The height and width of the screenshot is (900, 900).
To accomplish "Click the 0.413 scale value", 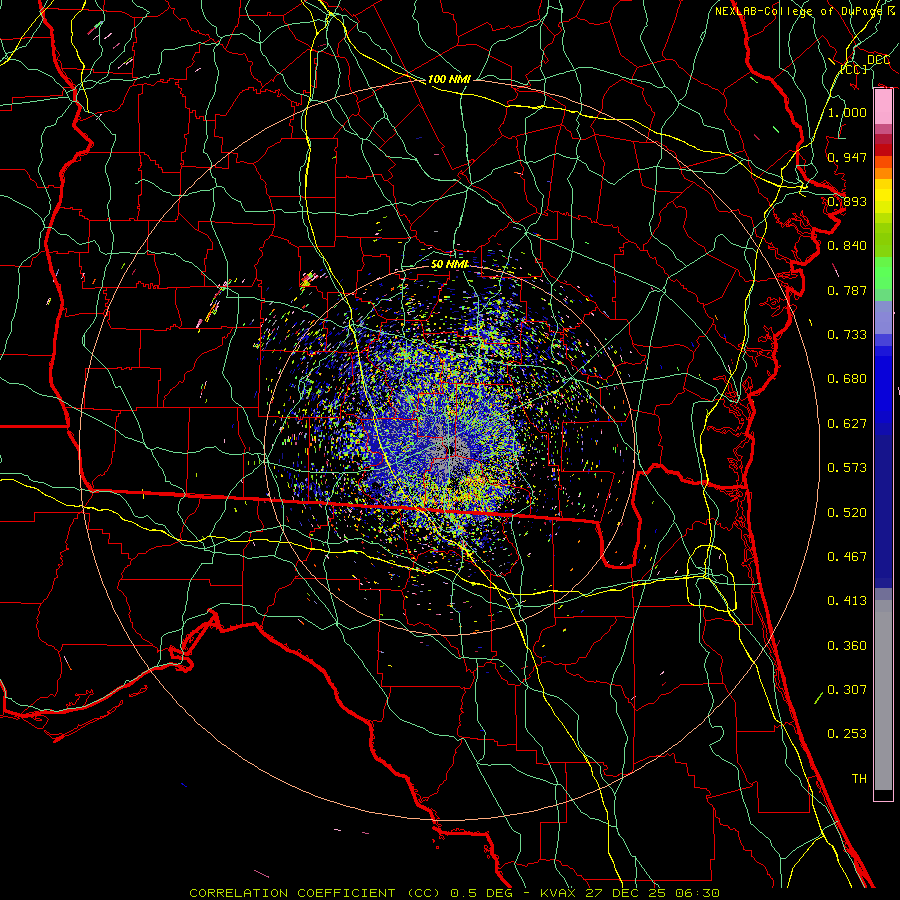I will (847, 601).
